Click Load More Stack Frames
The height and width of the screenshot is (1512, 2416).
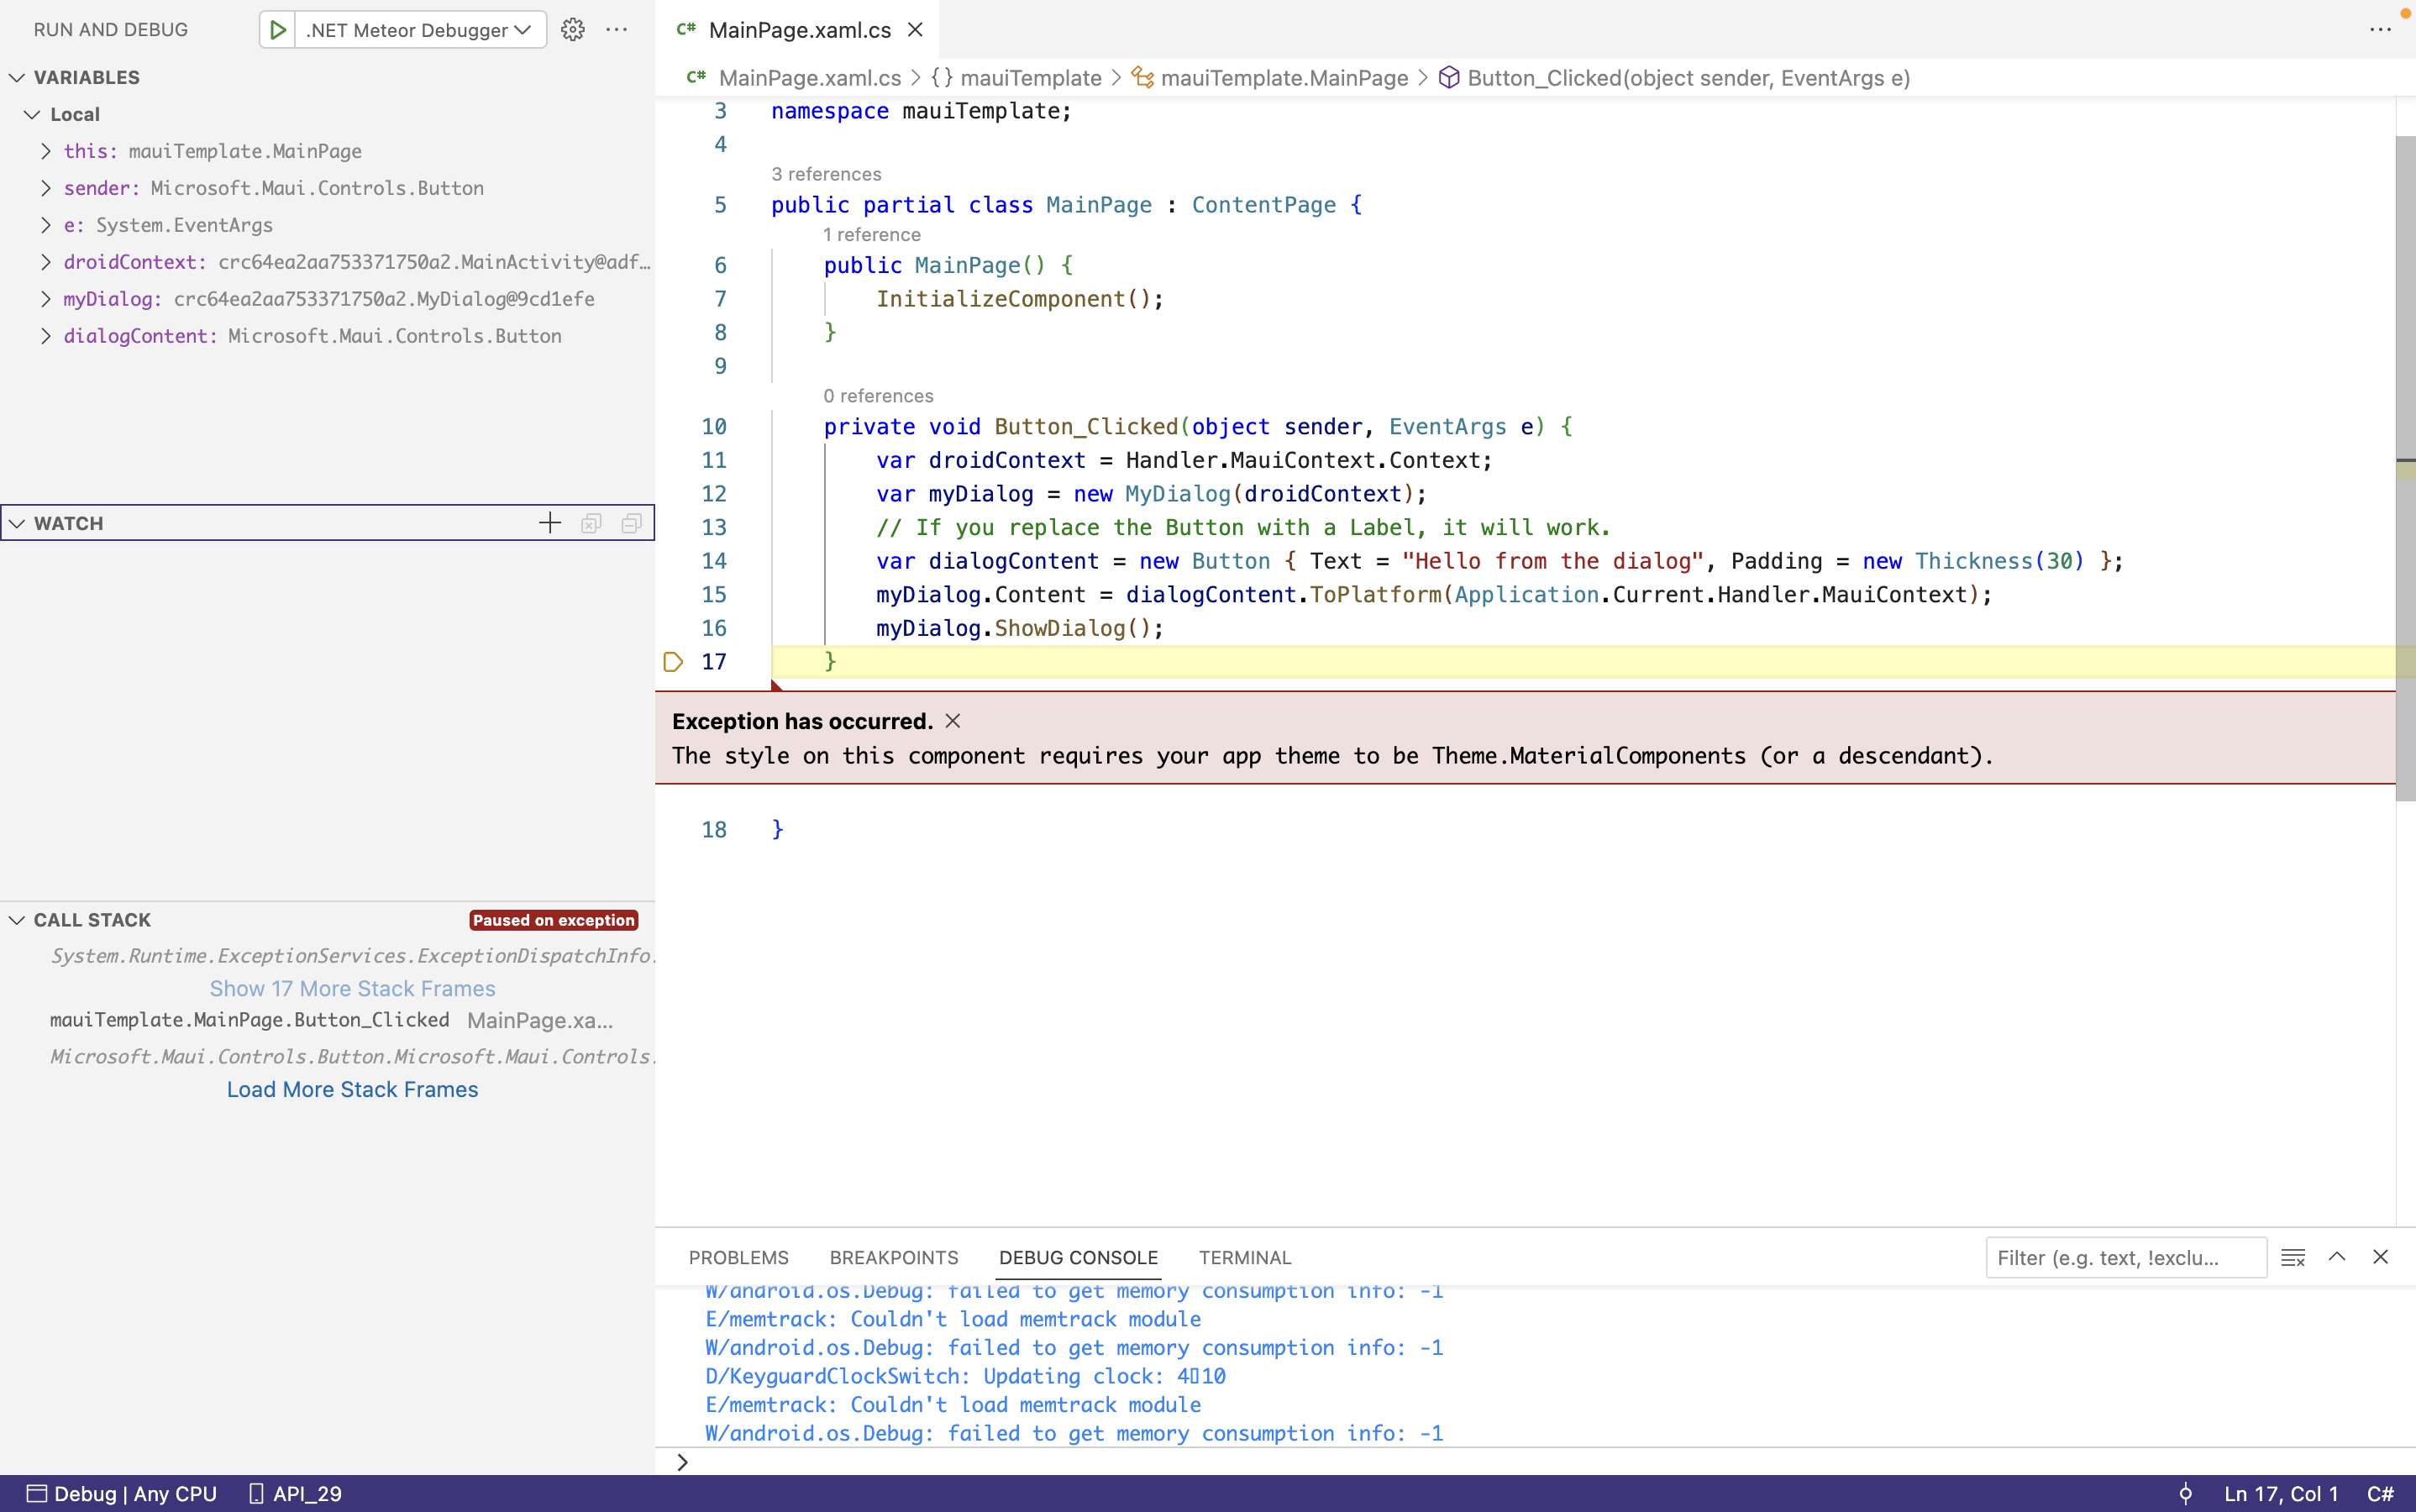[x=352, y=1089]
